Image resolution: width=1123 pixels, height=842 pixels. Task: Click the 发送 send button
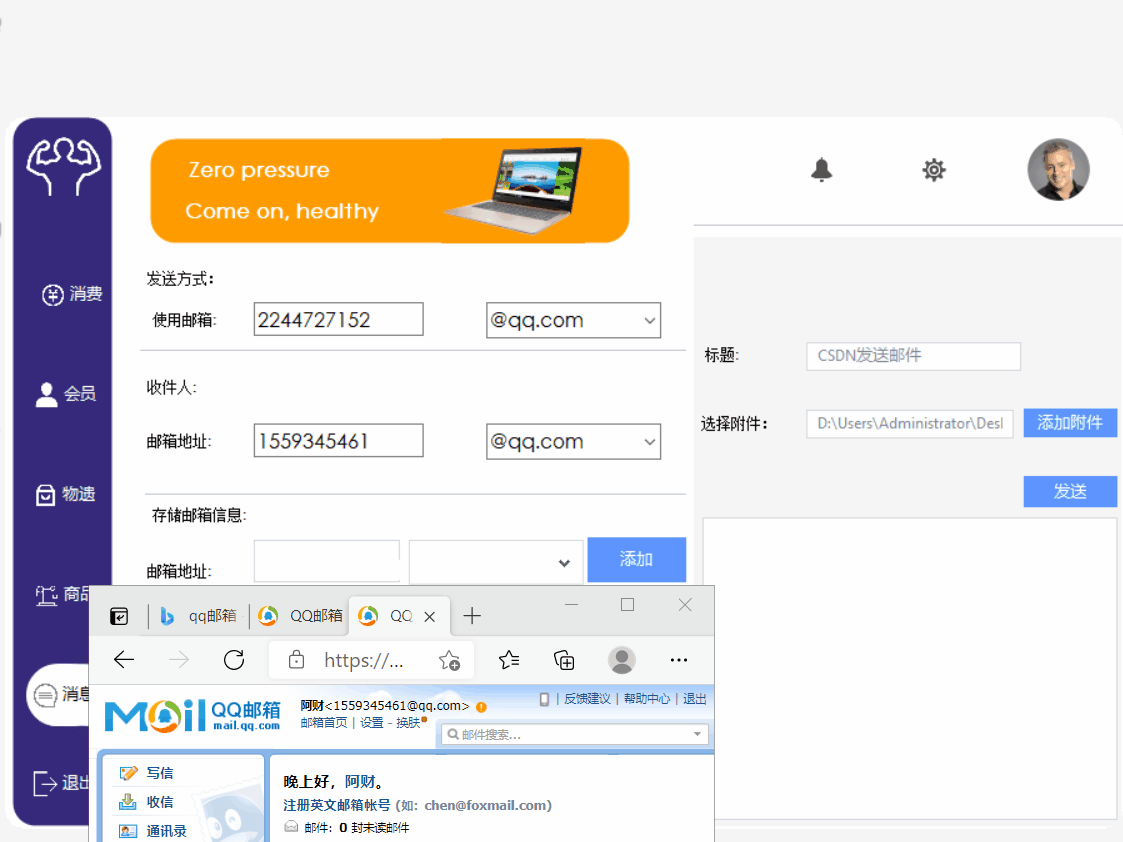click(1070, 491)
